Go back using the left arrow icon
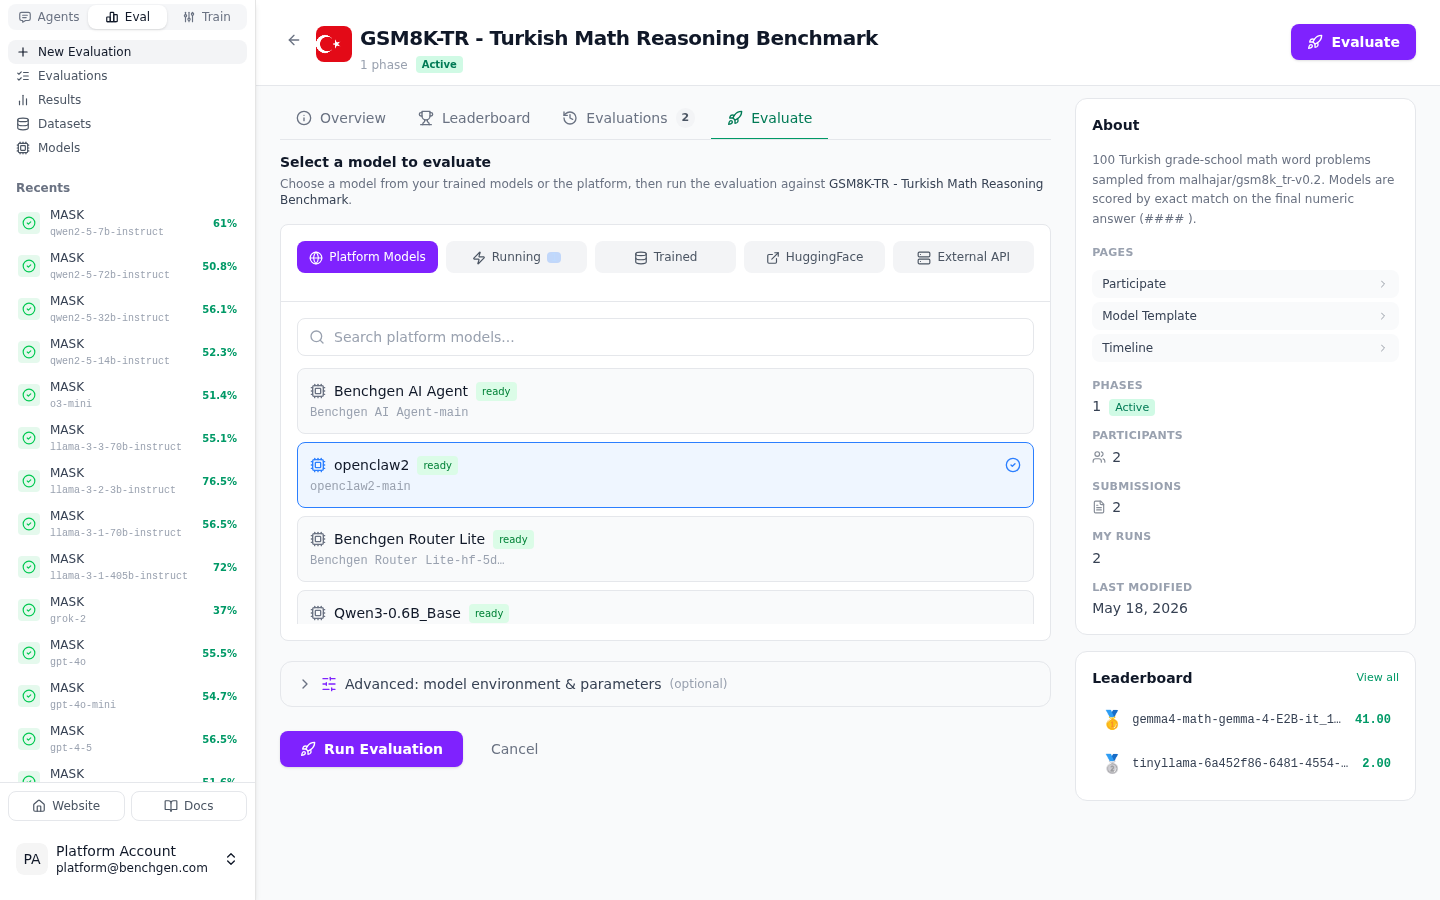The width and height of the screenshot is (1440, 900). point(294,40)
